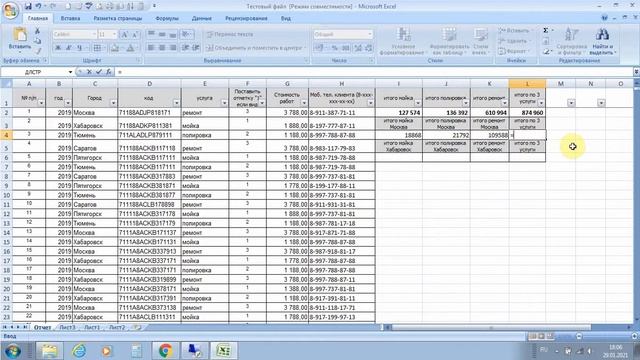This screenshot has height=360, width=640.
Task: Activate the Format Painter brush
Action: (x=37, y=51)
